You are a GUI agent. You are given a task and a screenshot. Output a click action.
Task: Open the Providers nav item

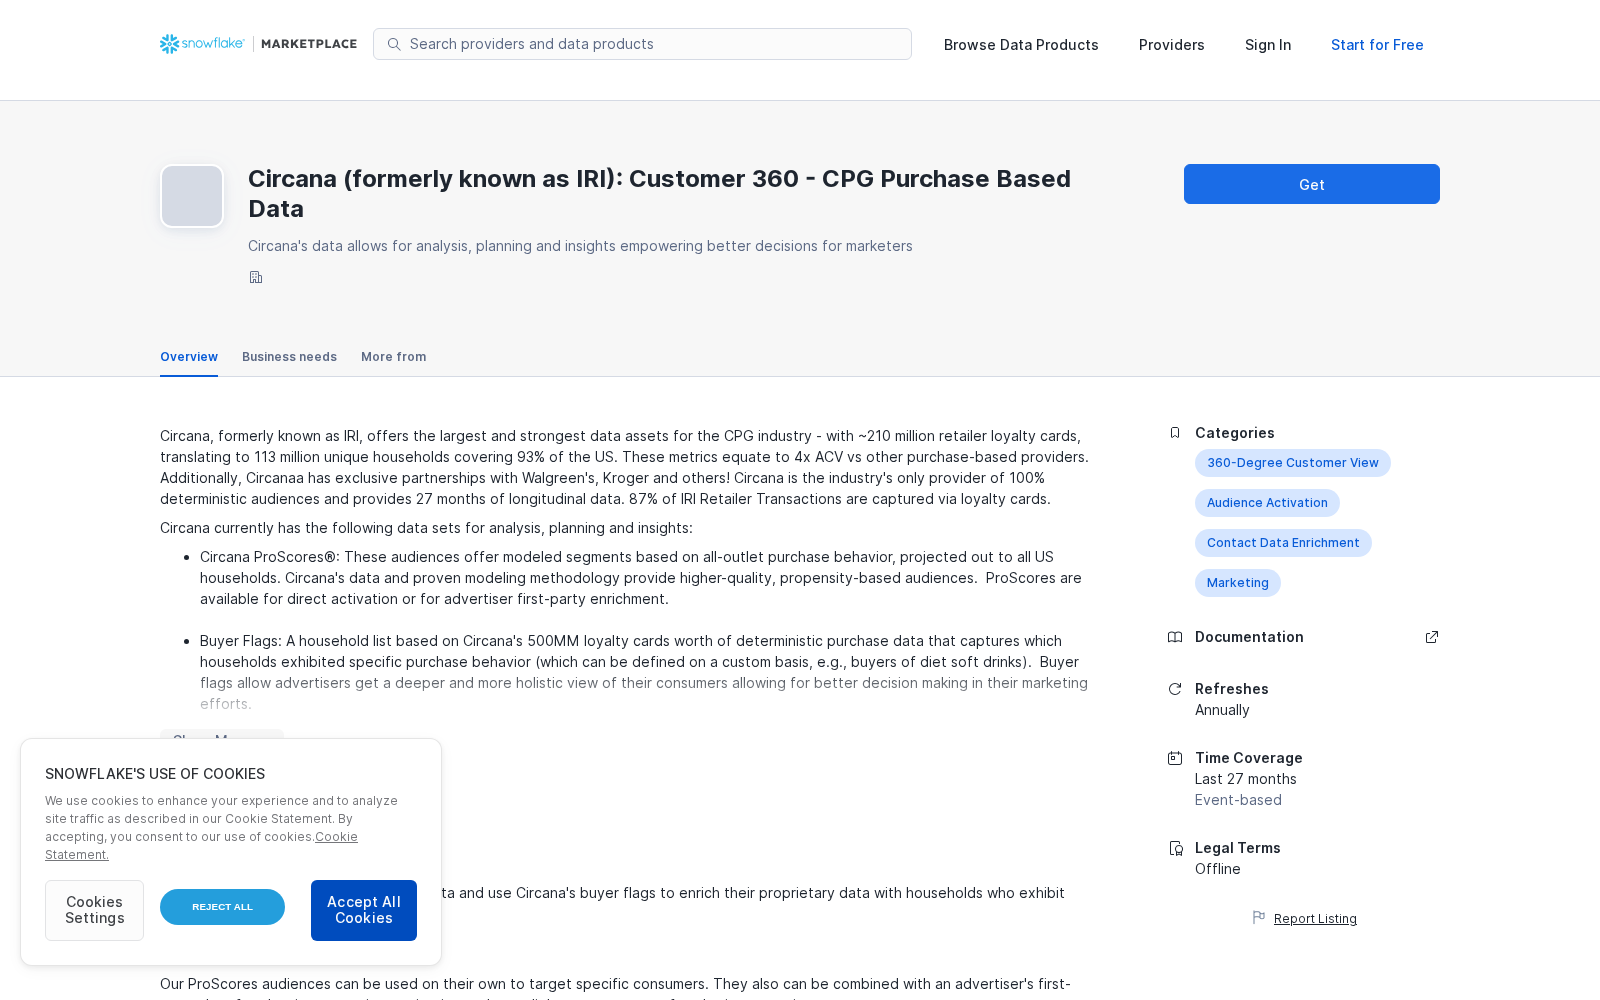point(1172,45)
